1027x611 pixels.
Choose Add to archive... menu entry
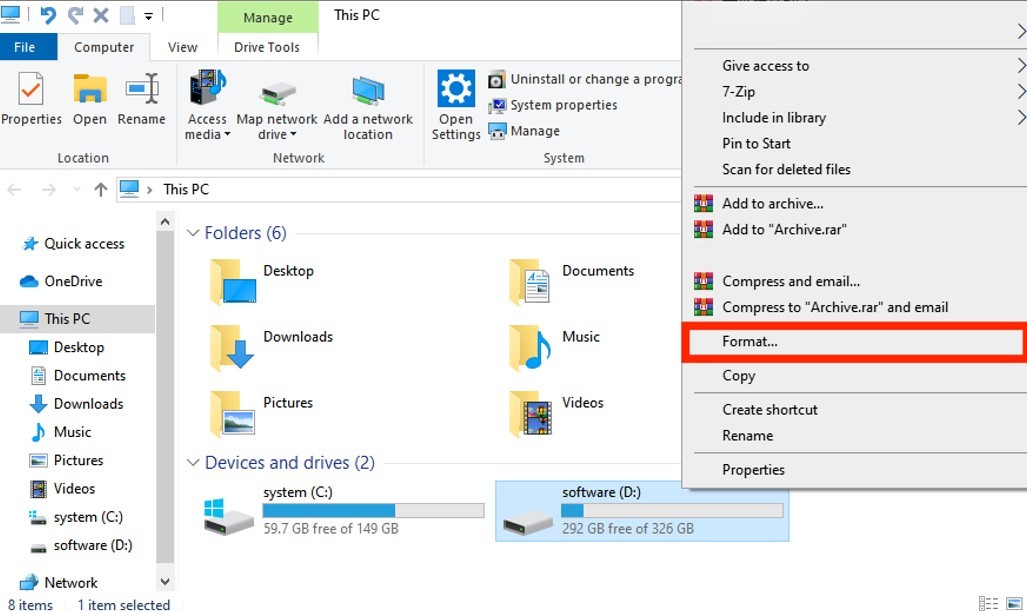coord(772,203)
